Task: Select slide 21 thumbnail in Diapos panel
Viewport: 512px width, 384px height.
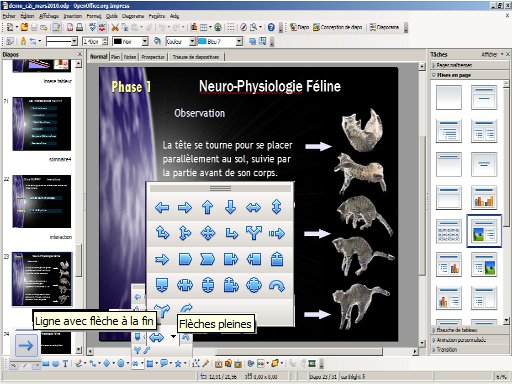Action: click(42, 124)
